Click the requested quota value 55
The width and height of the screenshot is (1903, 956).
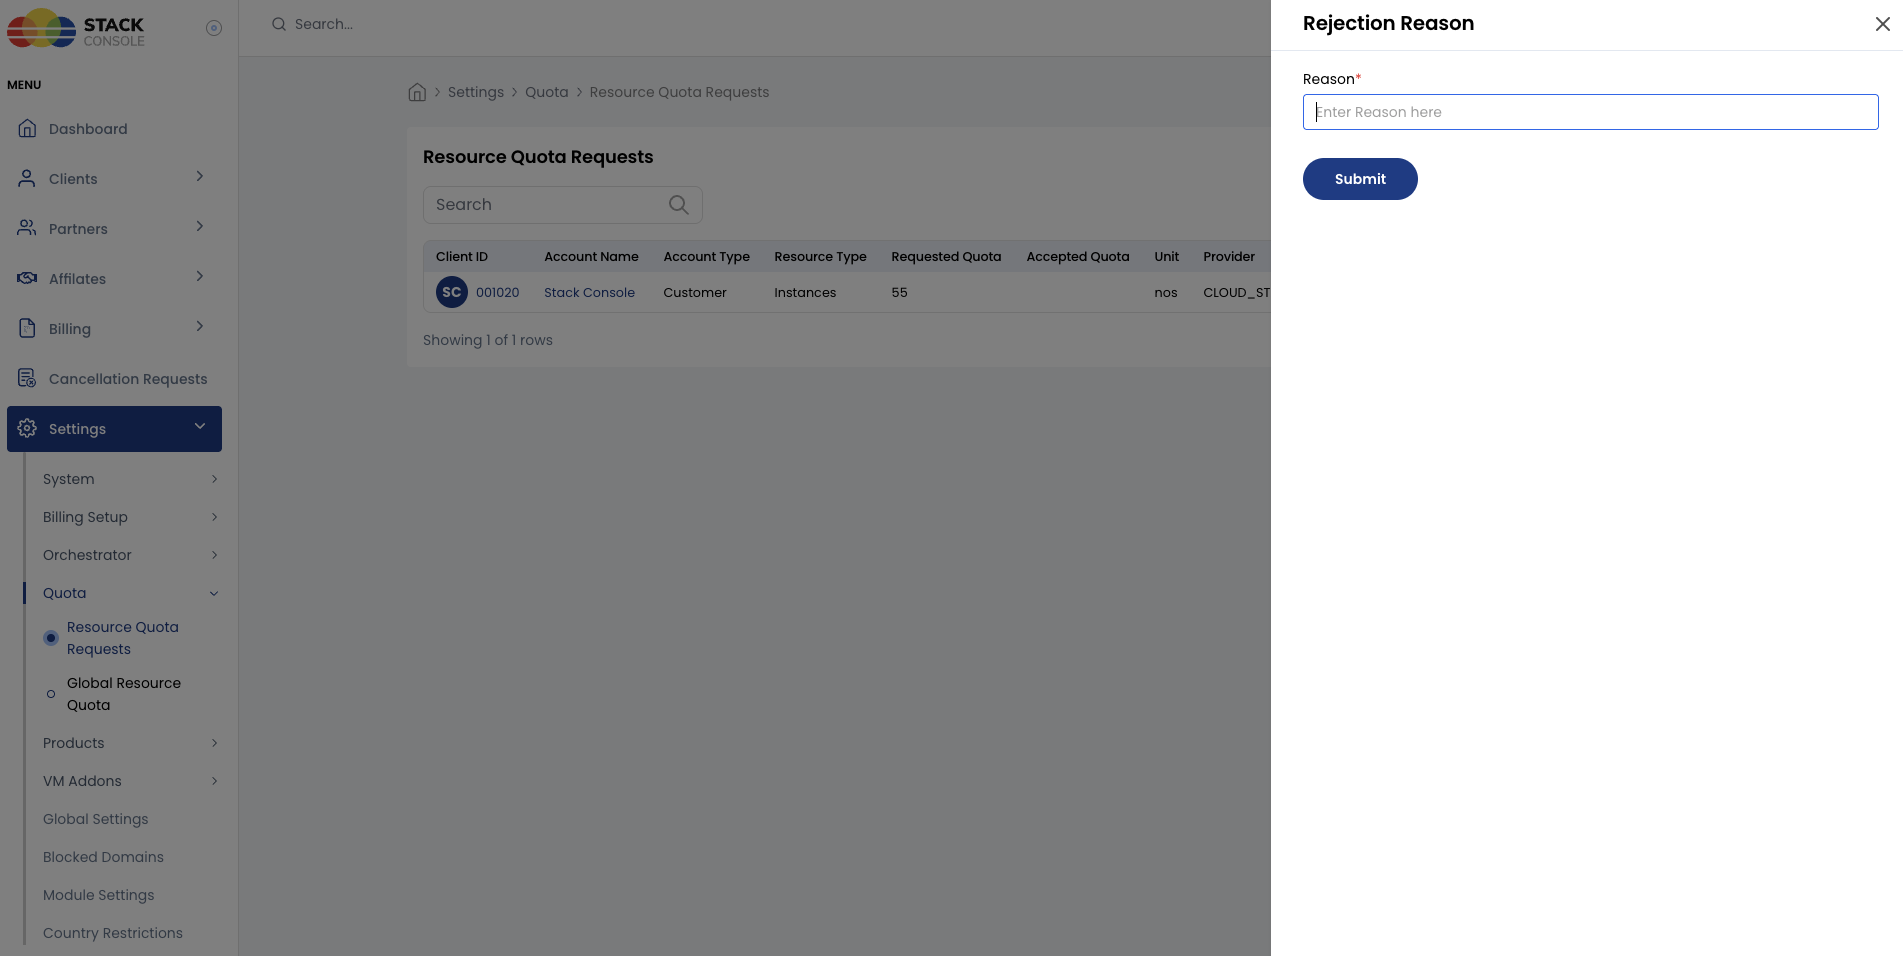pos(899,292)
